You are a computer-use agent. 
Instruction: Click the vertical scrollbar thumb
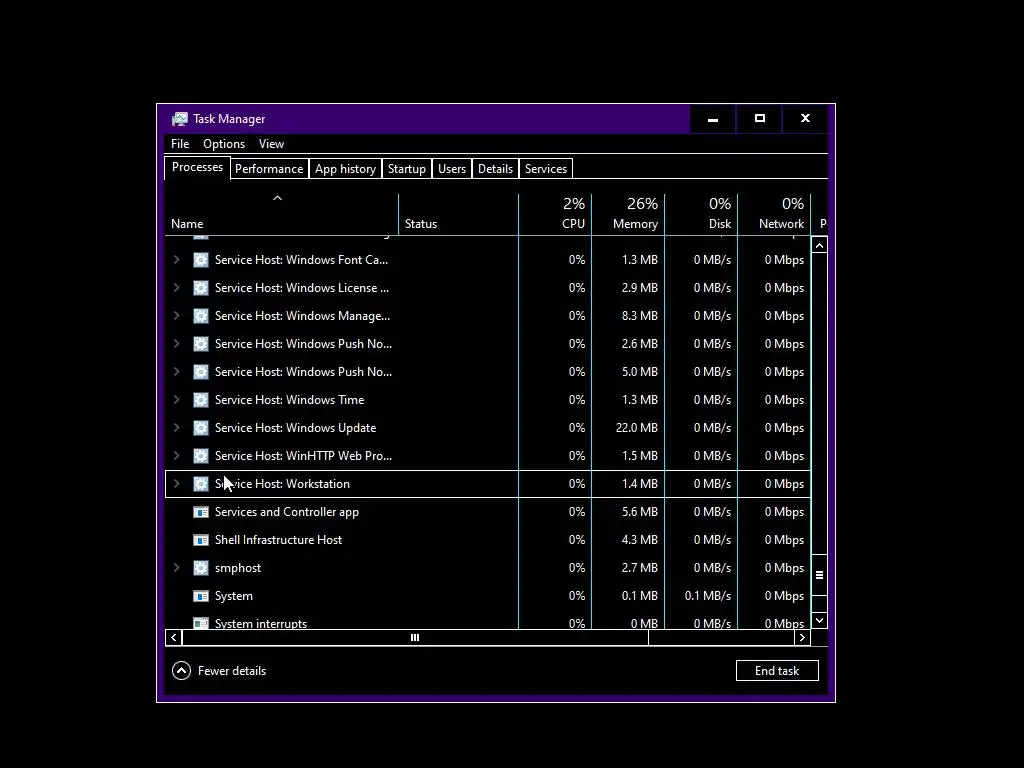click(x=820, y=575)
